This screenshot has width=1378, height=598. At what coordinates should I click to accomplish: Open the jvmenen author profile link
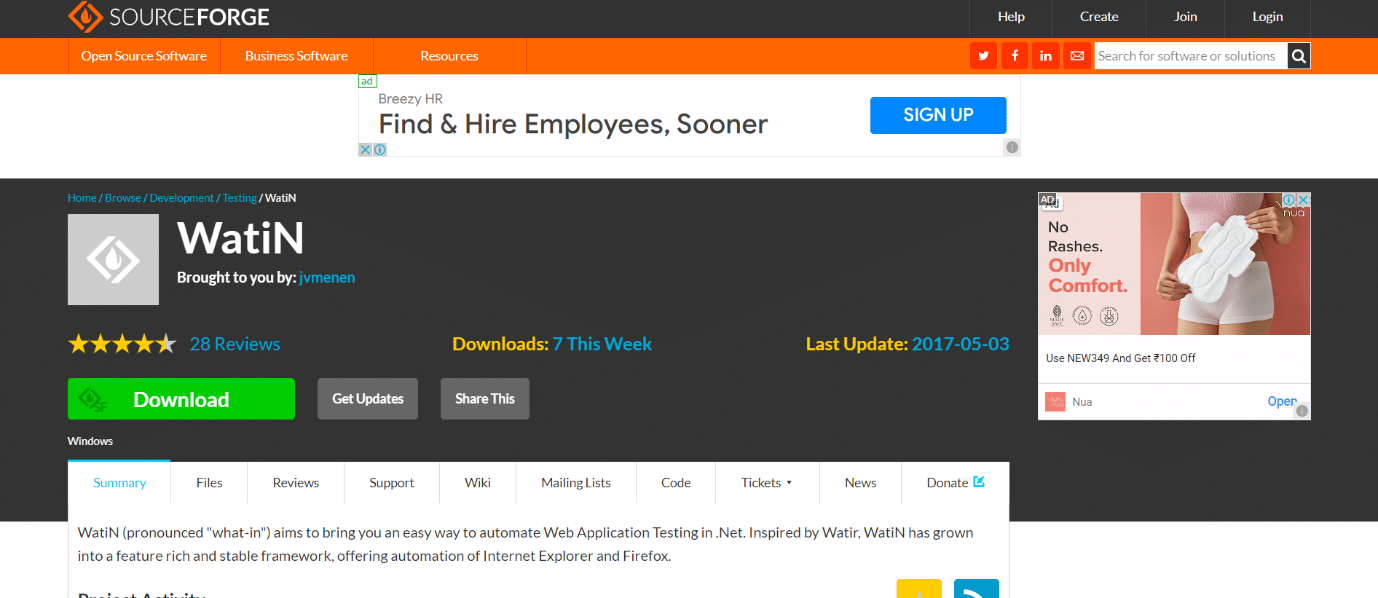pos(327,277)
